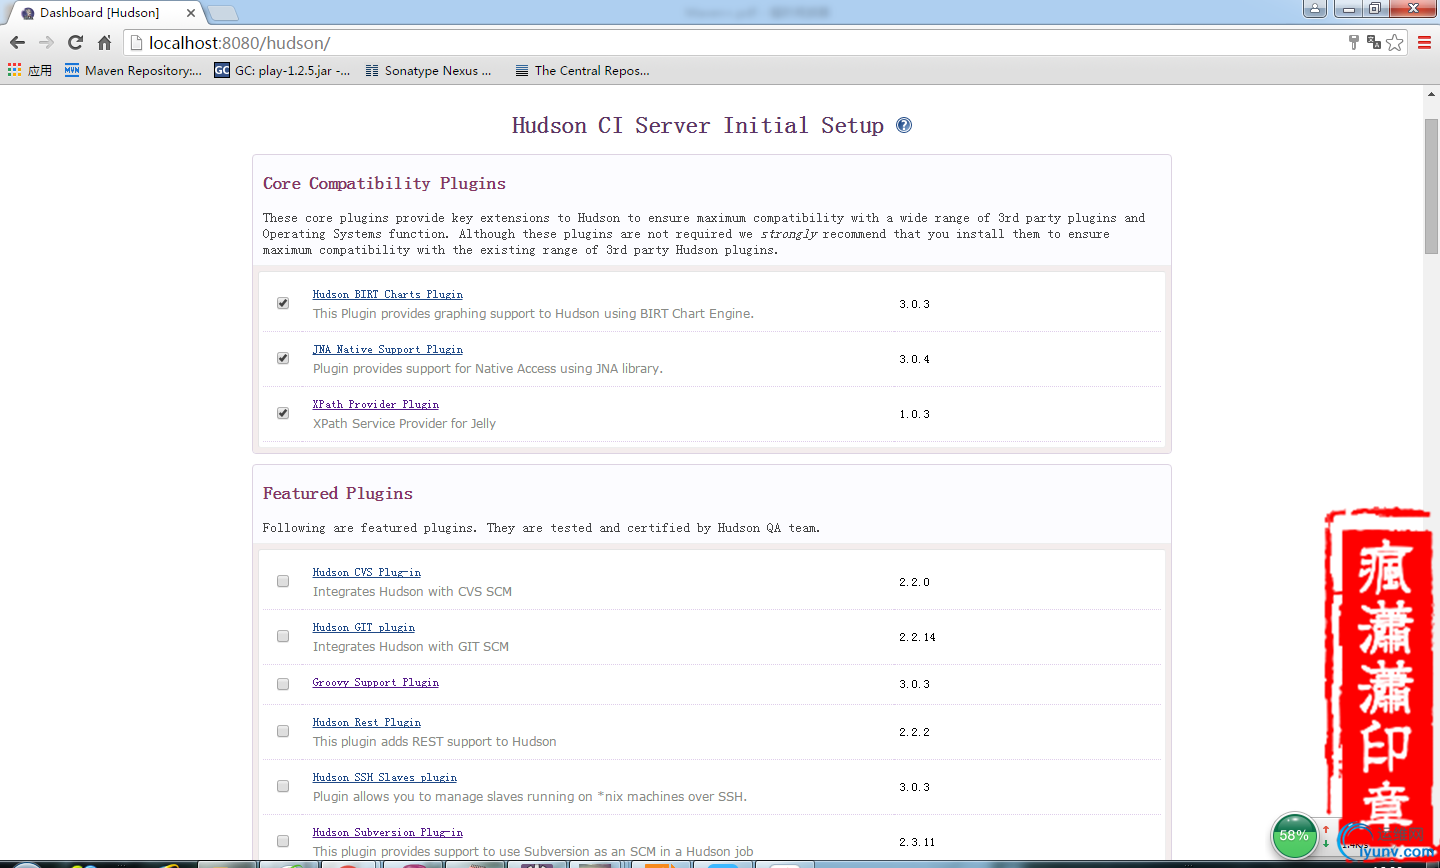This screenshot has height=868, width=1440.
Task: Open the Maven Repository bookmark
Action: [x=133, y=70]
